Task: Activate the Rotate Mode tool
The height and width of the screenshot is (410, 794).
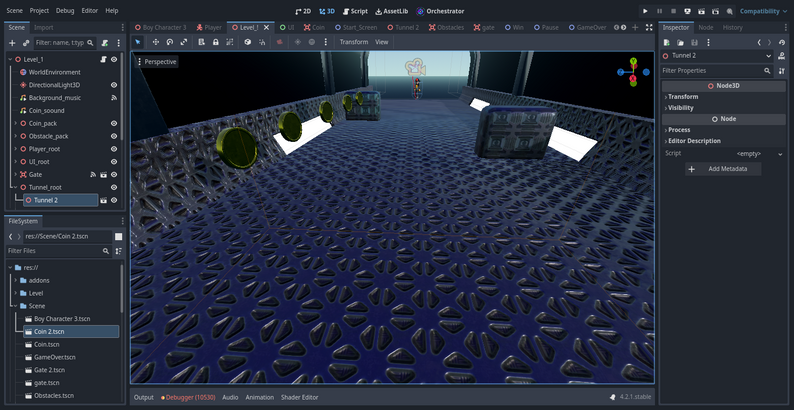Action: point(170,42)
